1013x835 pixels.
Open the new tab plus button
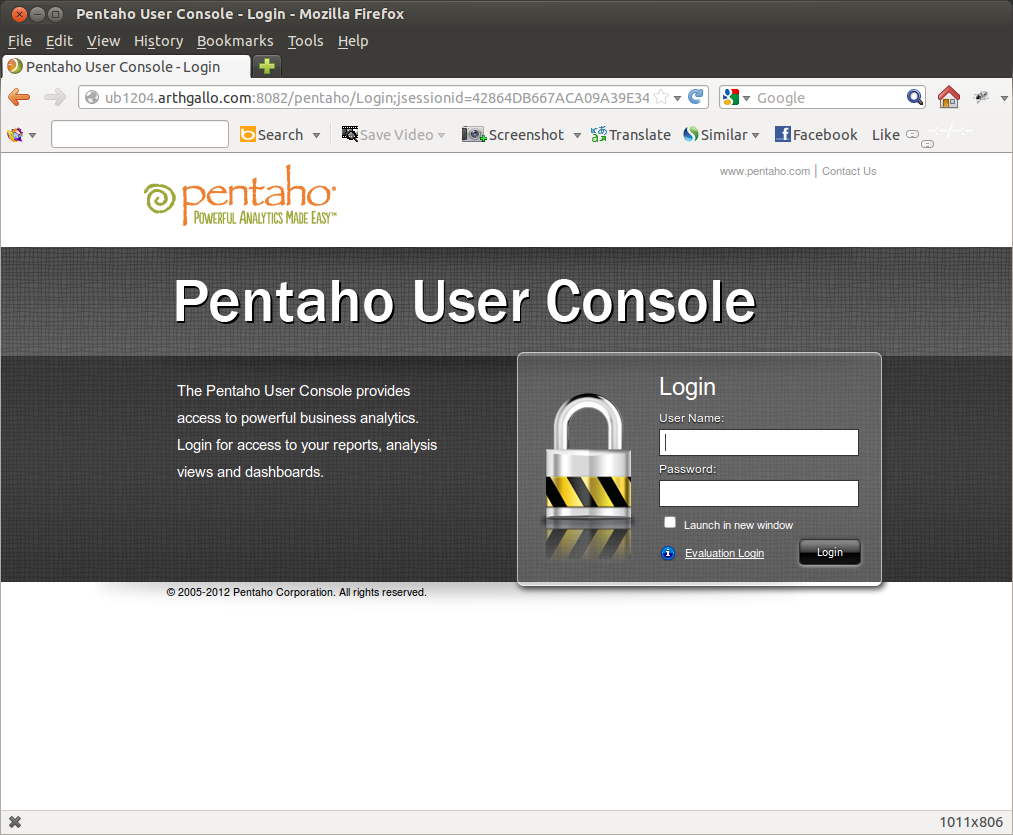(267, 66)
